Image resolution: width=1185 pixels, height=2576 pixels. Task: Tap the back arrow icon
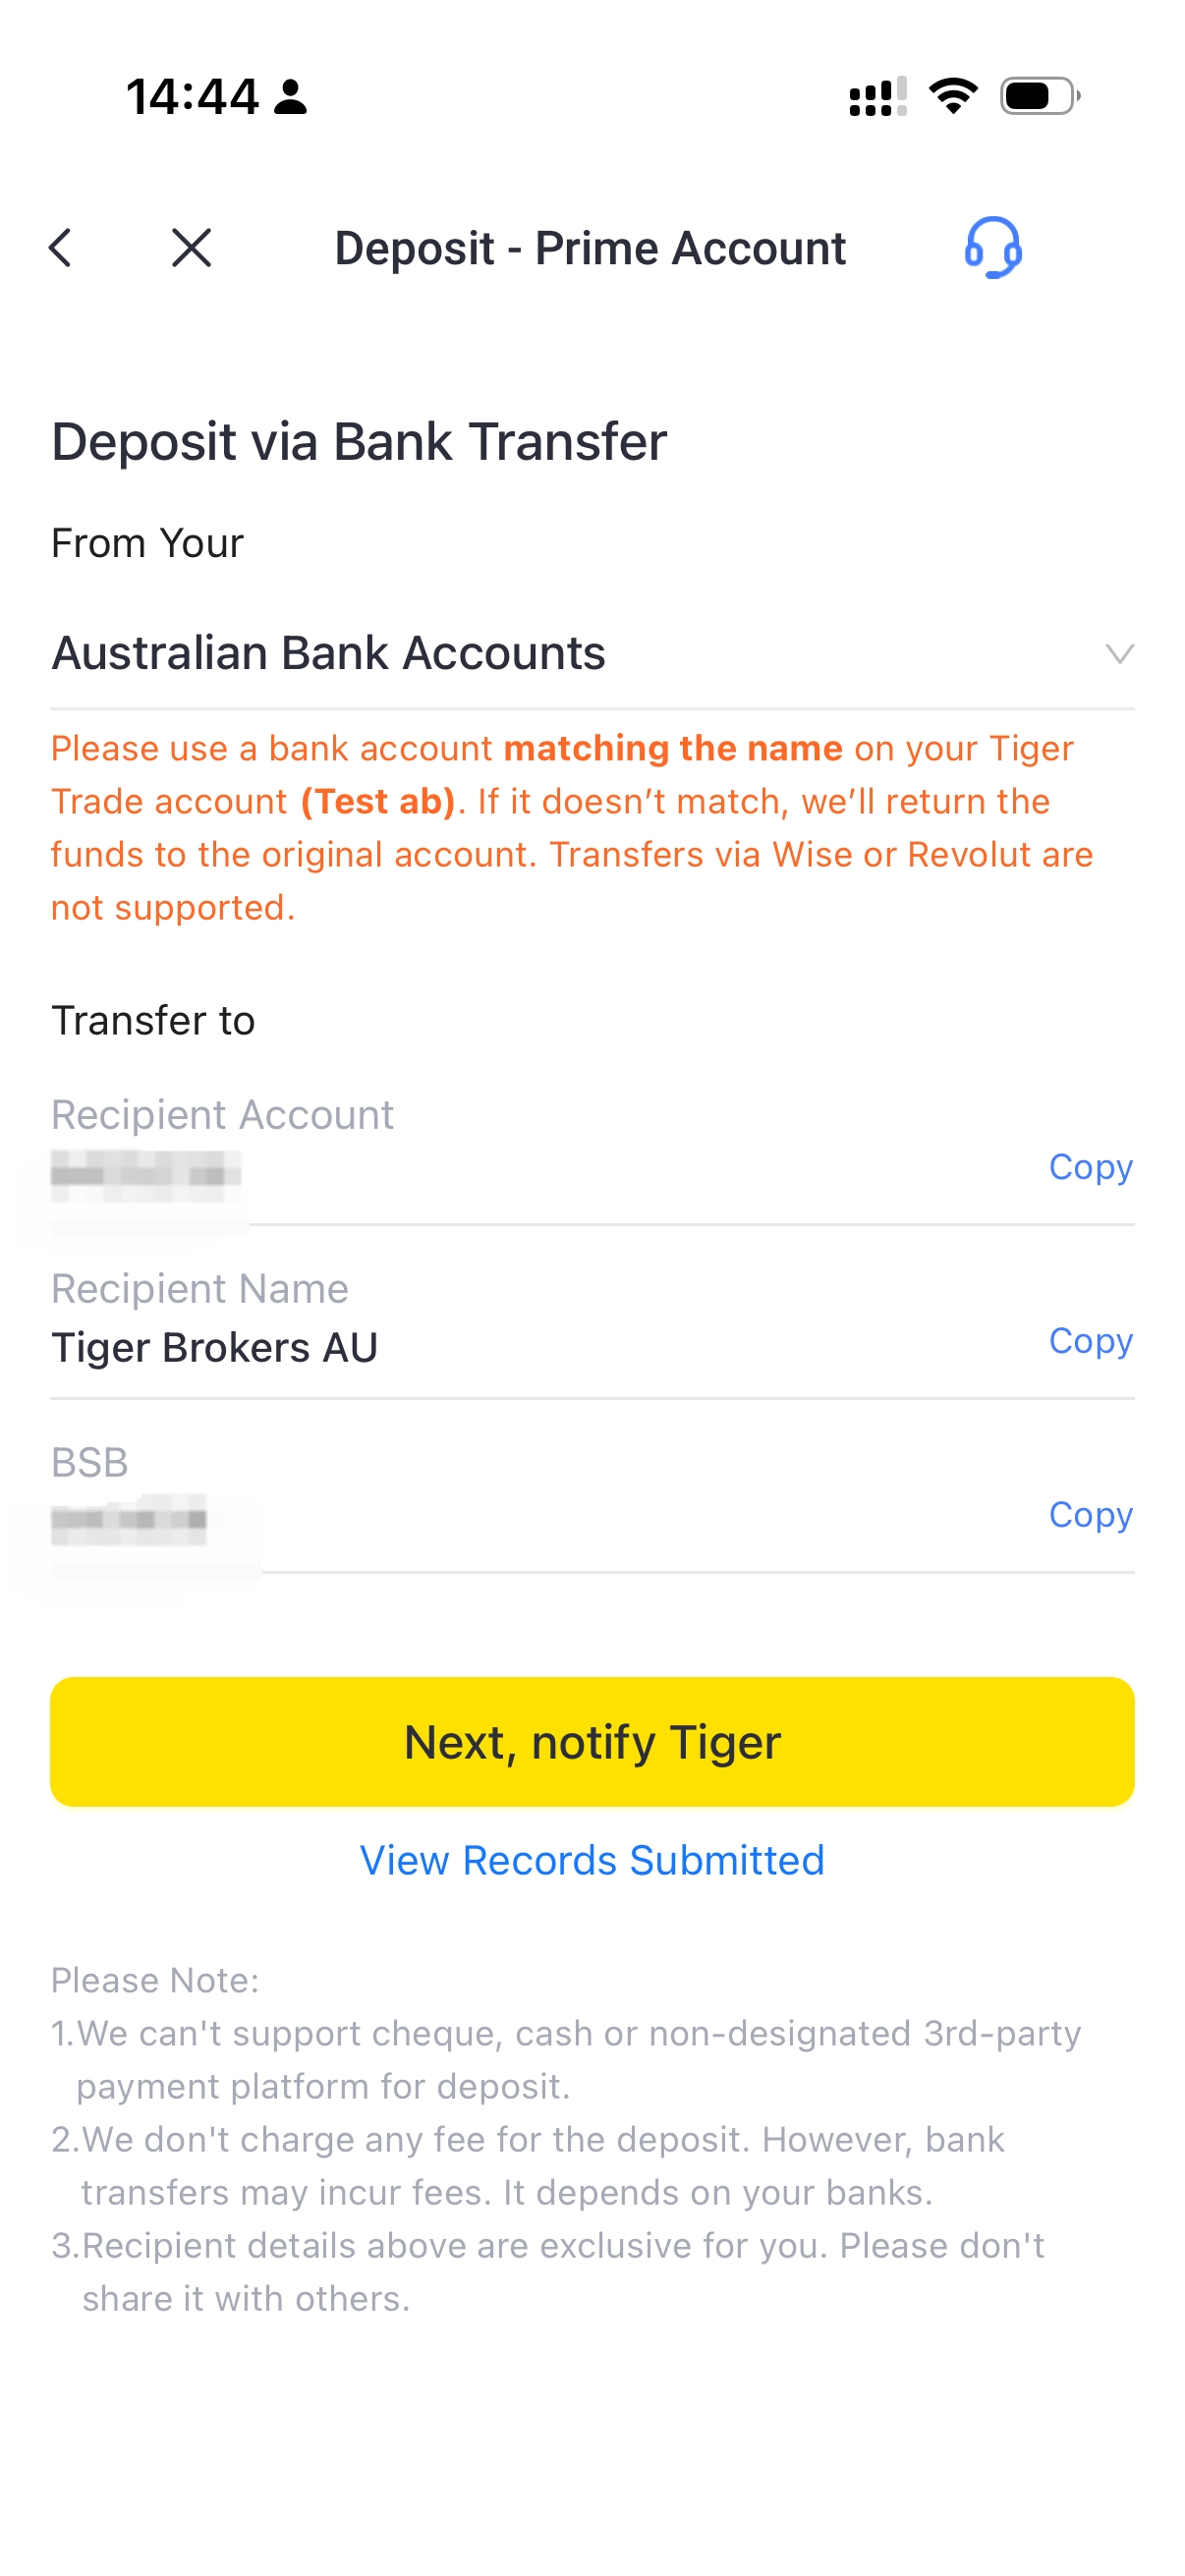61,248
